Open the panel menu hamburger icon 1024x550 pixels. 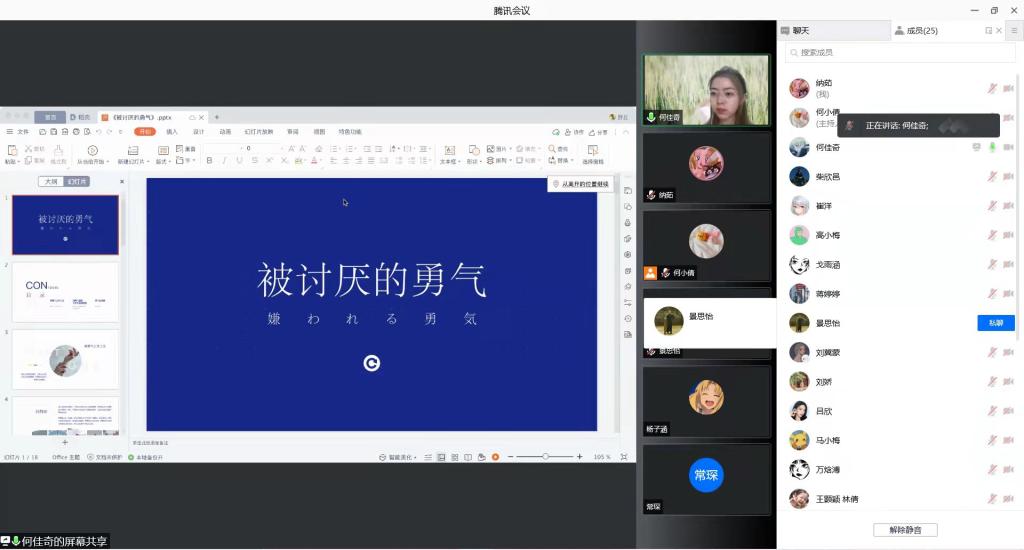(x=1013, y=31)
